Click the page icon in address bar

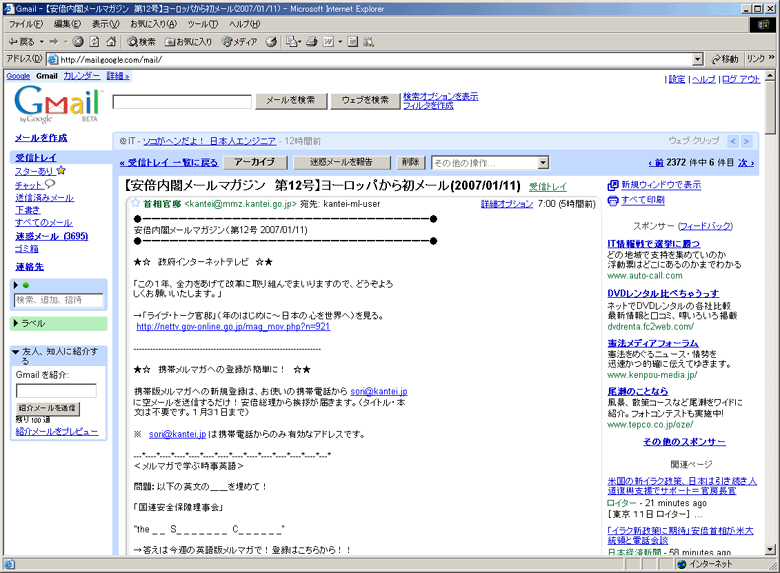[x=52, y=59]
